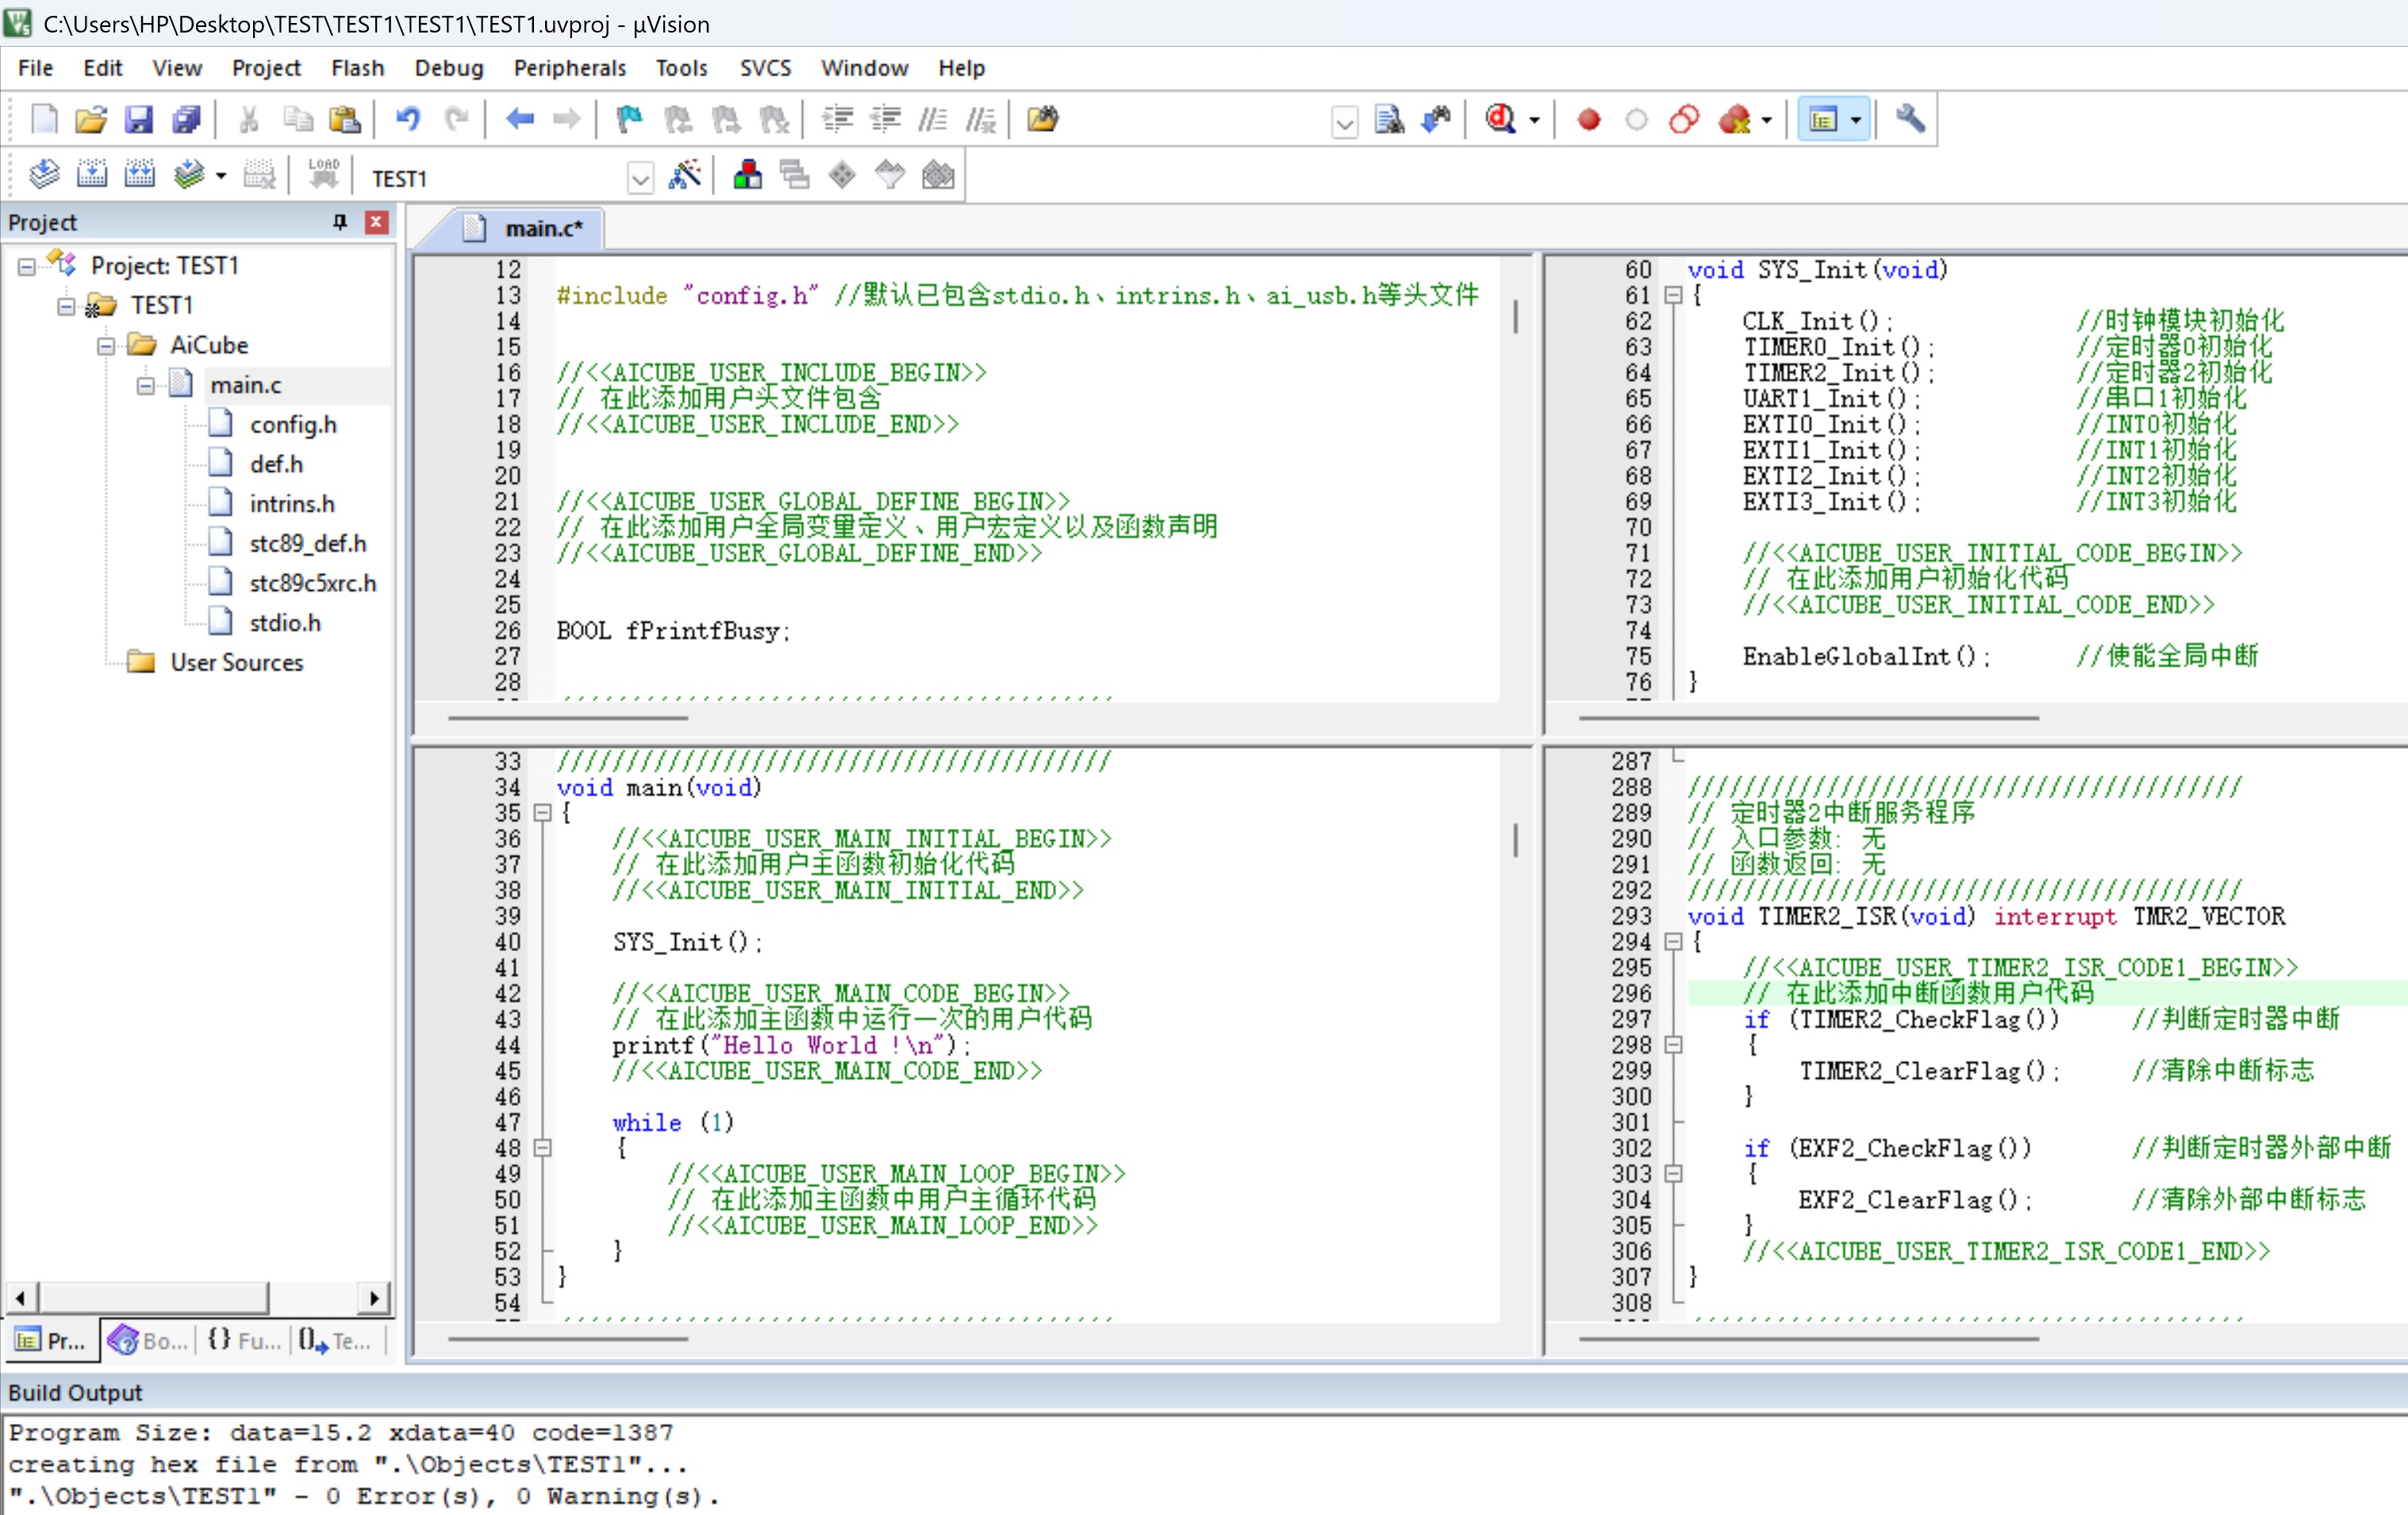Click the Build target icon
Viewport: 2408px width, 1515px height.
92,176
